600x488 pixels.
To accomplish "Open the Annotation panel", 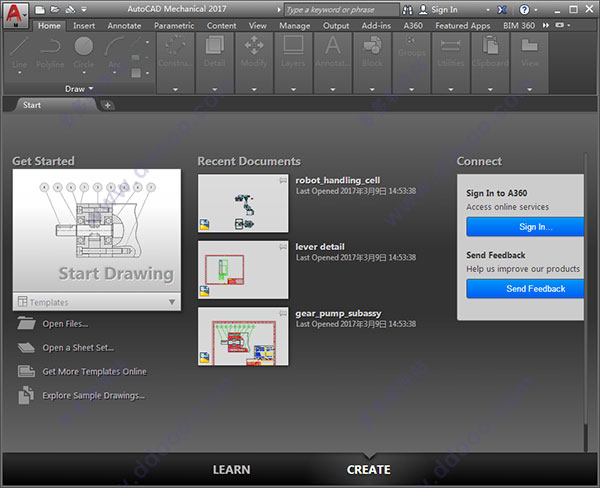I will point(333,61).
